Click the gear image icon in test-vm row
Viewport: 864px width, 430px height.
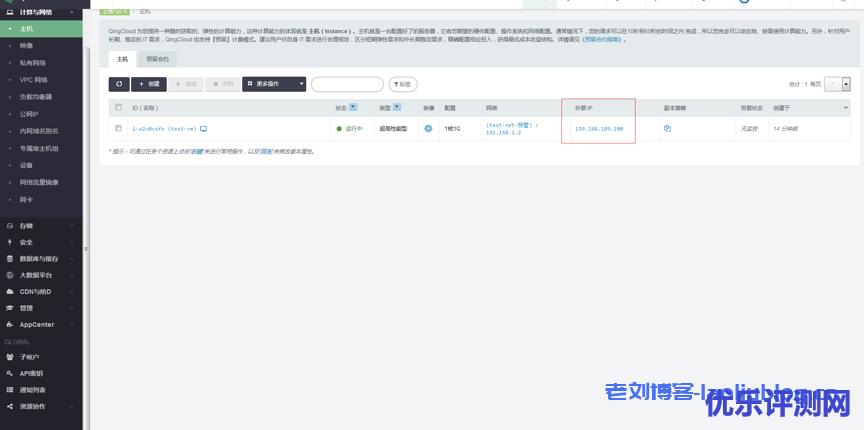pos(428,128)
